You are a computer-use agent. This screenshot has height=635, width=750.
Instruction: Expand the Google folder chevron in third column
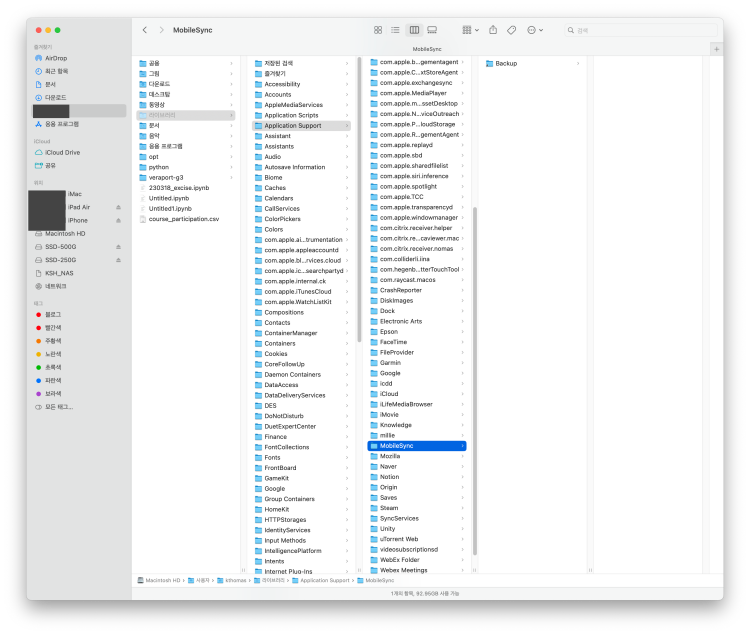pos(463,373)
